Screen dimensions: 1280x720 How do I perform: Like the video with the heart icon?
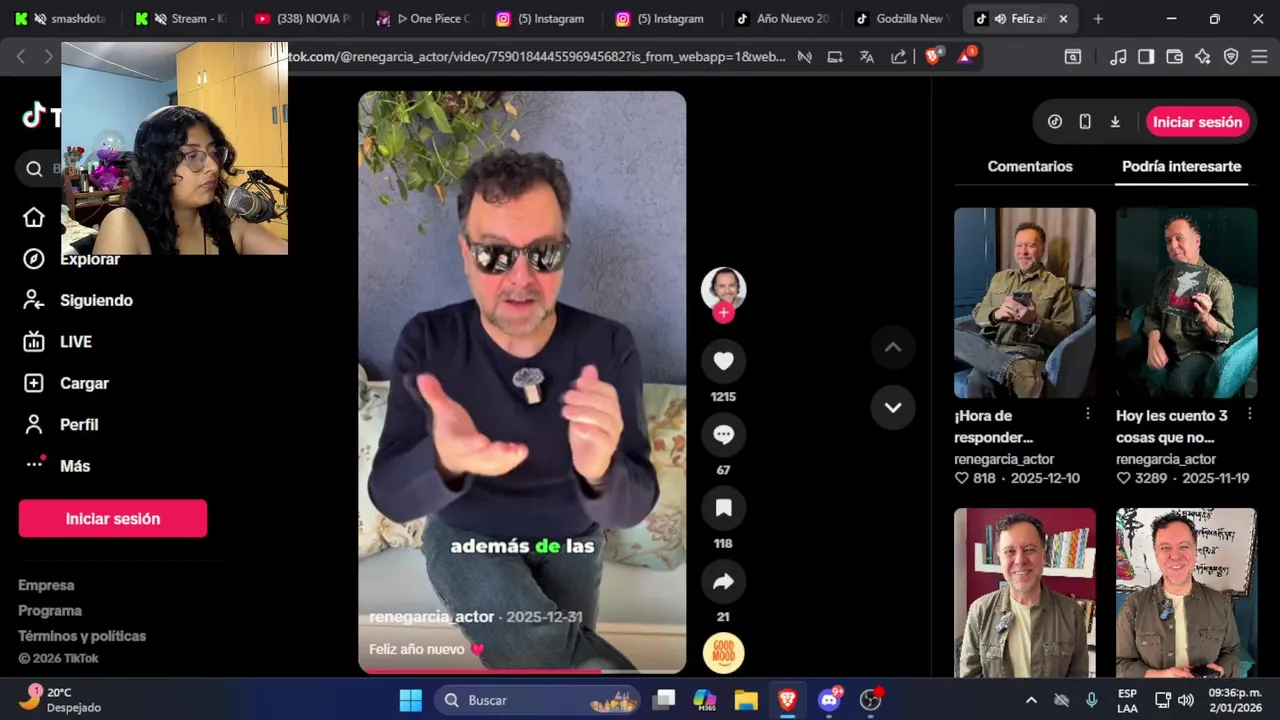pos(723,362)
